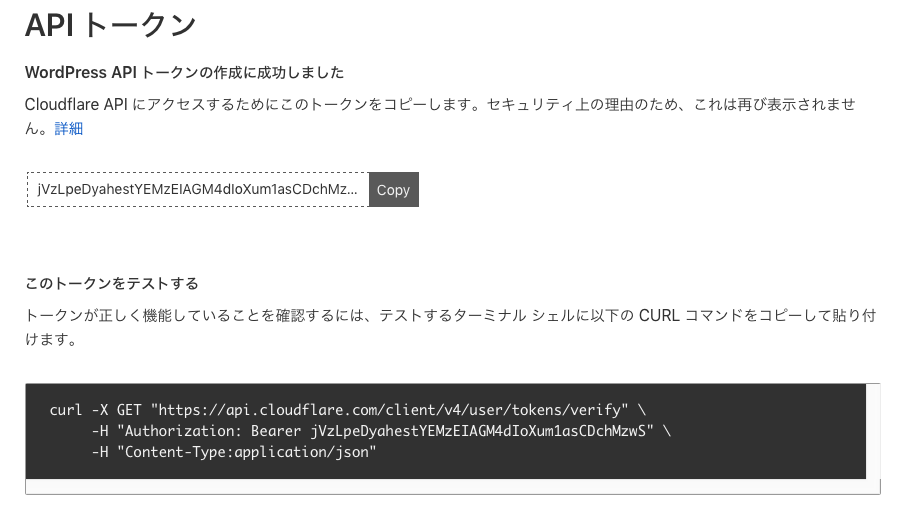Click the bearer token string inside the code block
The width and height of the screenshot is (901, 519).
click(478, 431)
